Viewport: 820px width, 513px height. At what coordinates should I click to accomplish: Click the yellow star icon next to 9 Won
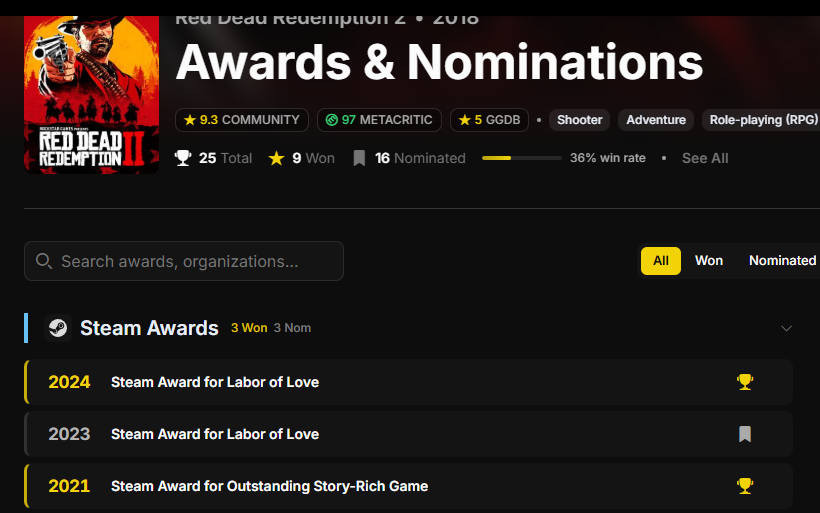click(x=276, y=158)
